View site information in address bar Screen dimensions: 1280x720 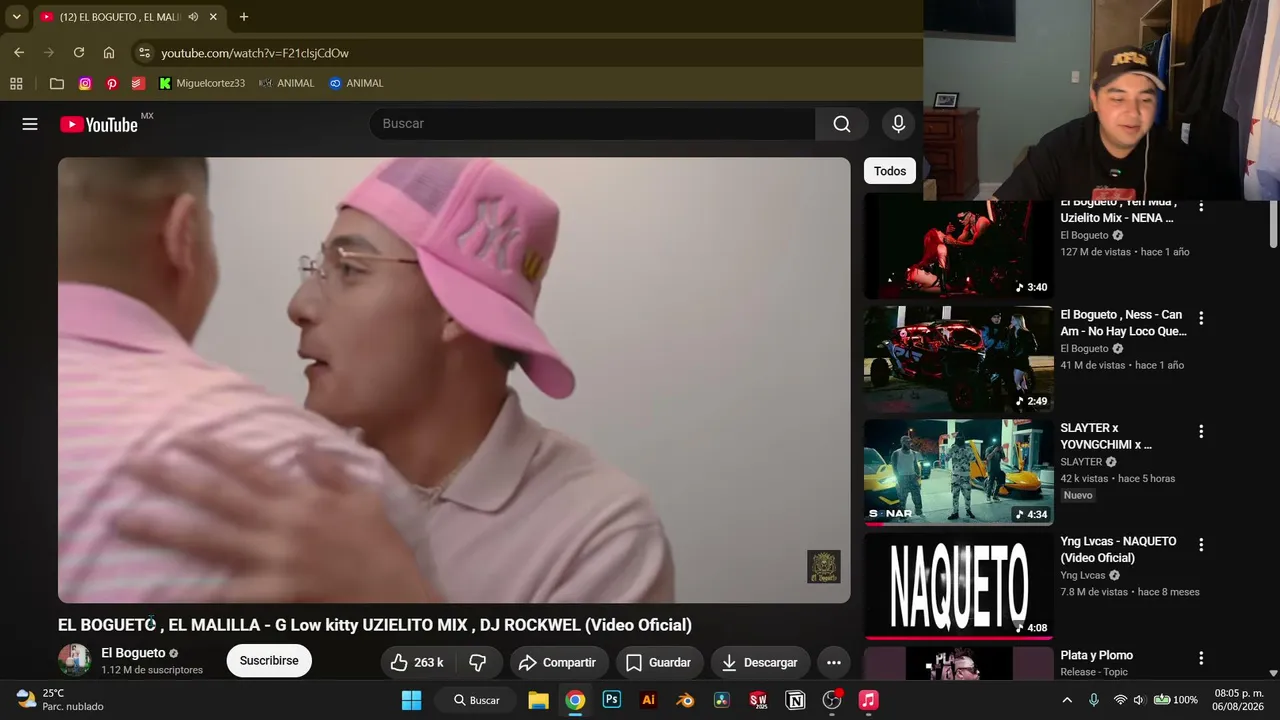(144, 53)
